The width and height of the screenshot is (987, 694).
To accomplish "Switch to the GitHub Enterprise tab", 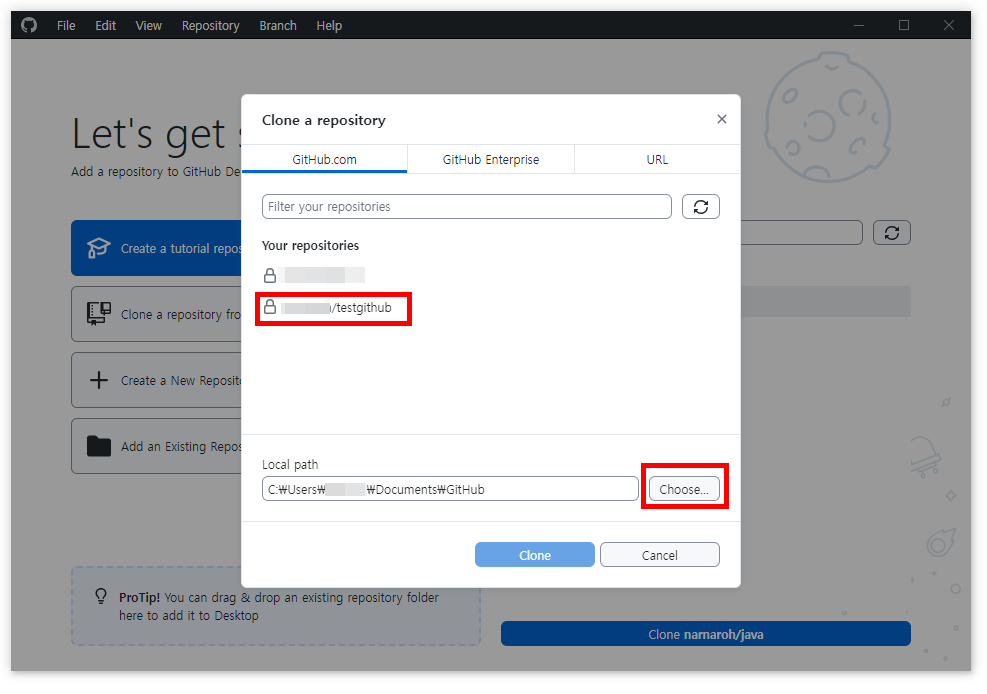I will [490, 159].
